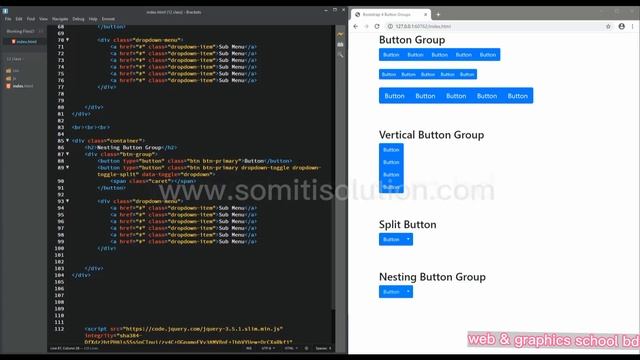Viewport: 640px width, 360px height.
Task: Collapse the code fold at line 85
Action: pyautogui.click(x=67, y=140)
